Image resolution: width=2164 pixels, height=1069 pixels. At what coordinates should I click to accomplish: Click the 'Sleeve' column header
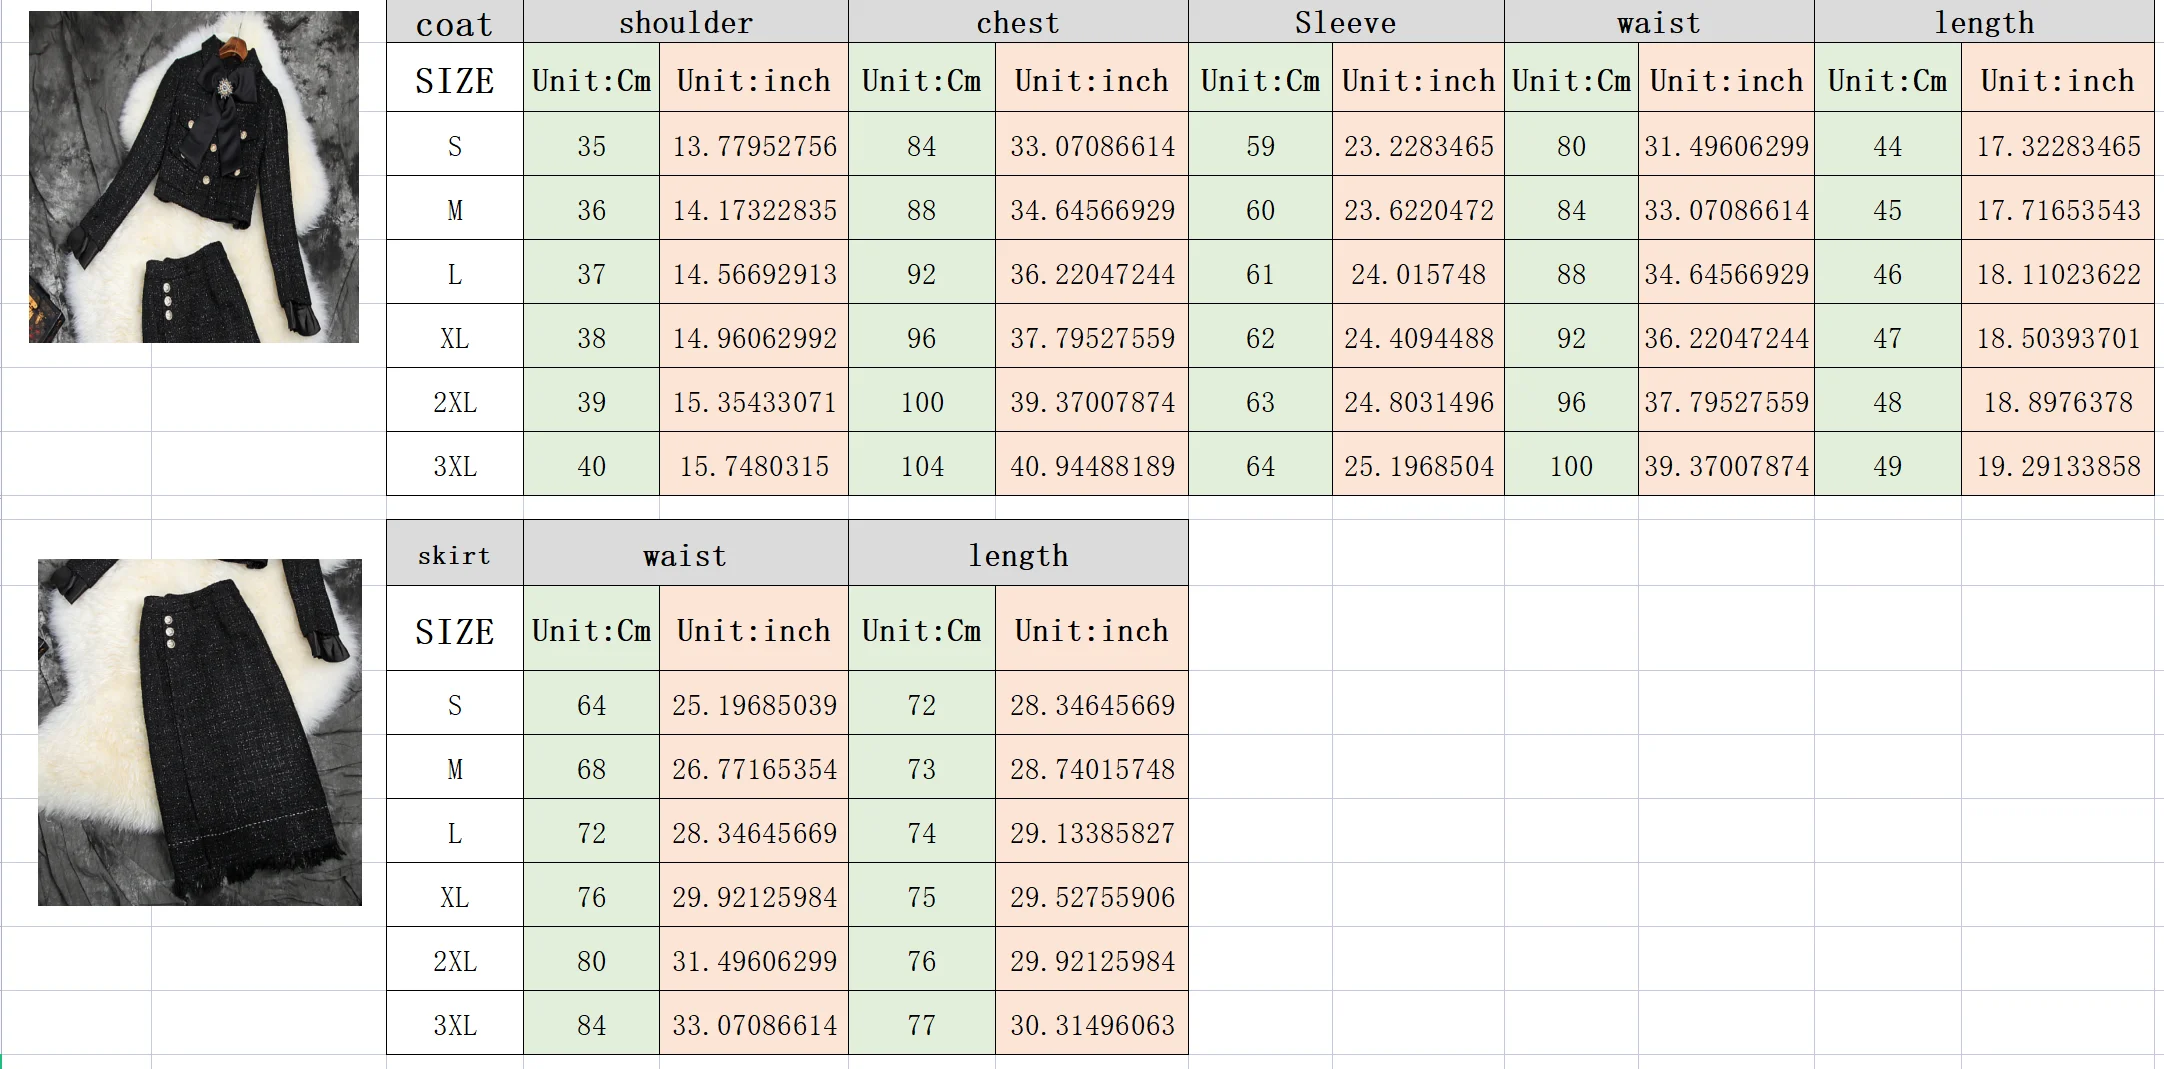1346,22
